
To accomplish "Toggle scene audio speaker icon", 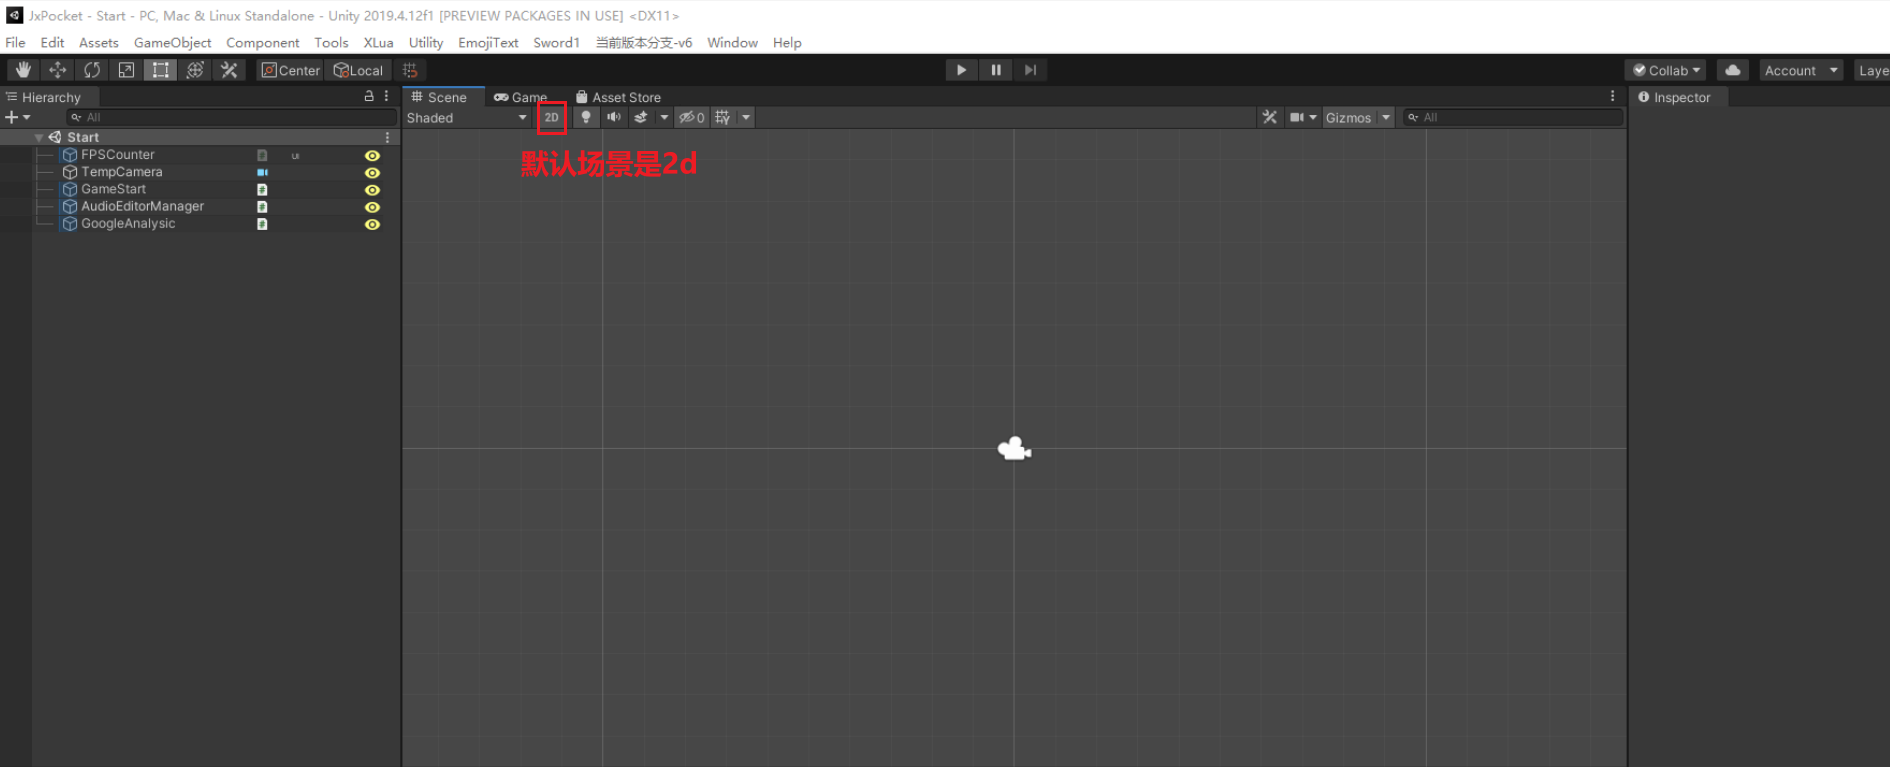I will (613, 117).
